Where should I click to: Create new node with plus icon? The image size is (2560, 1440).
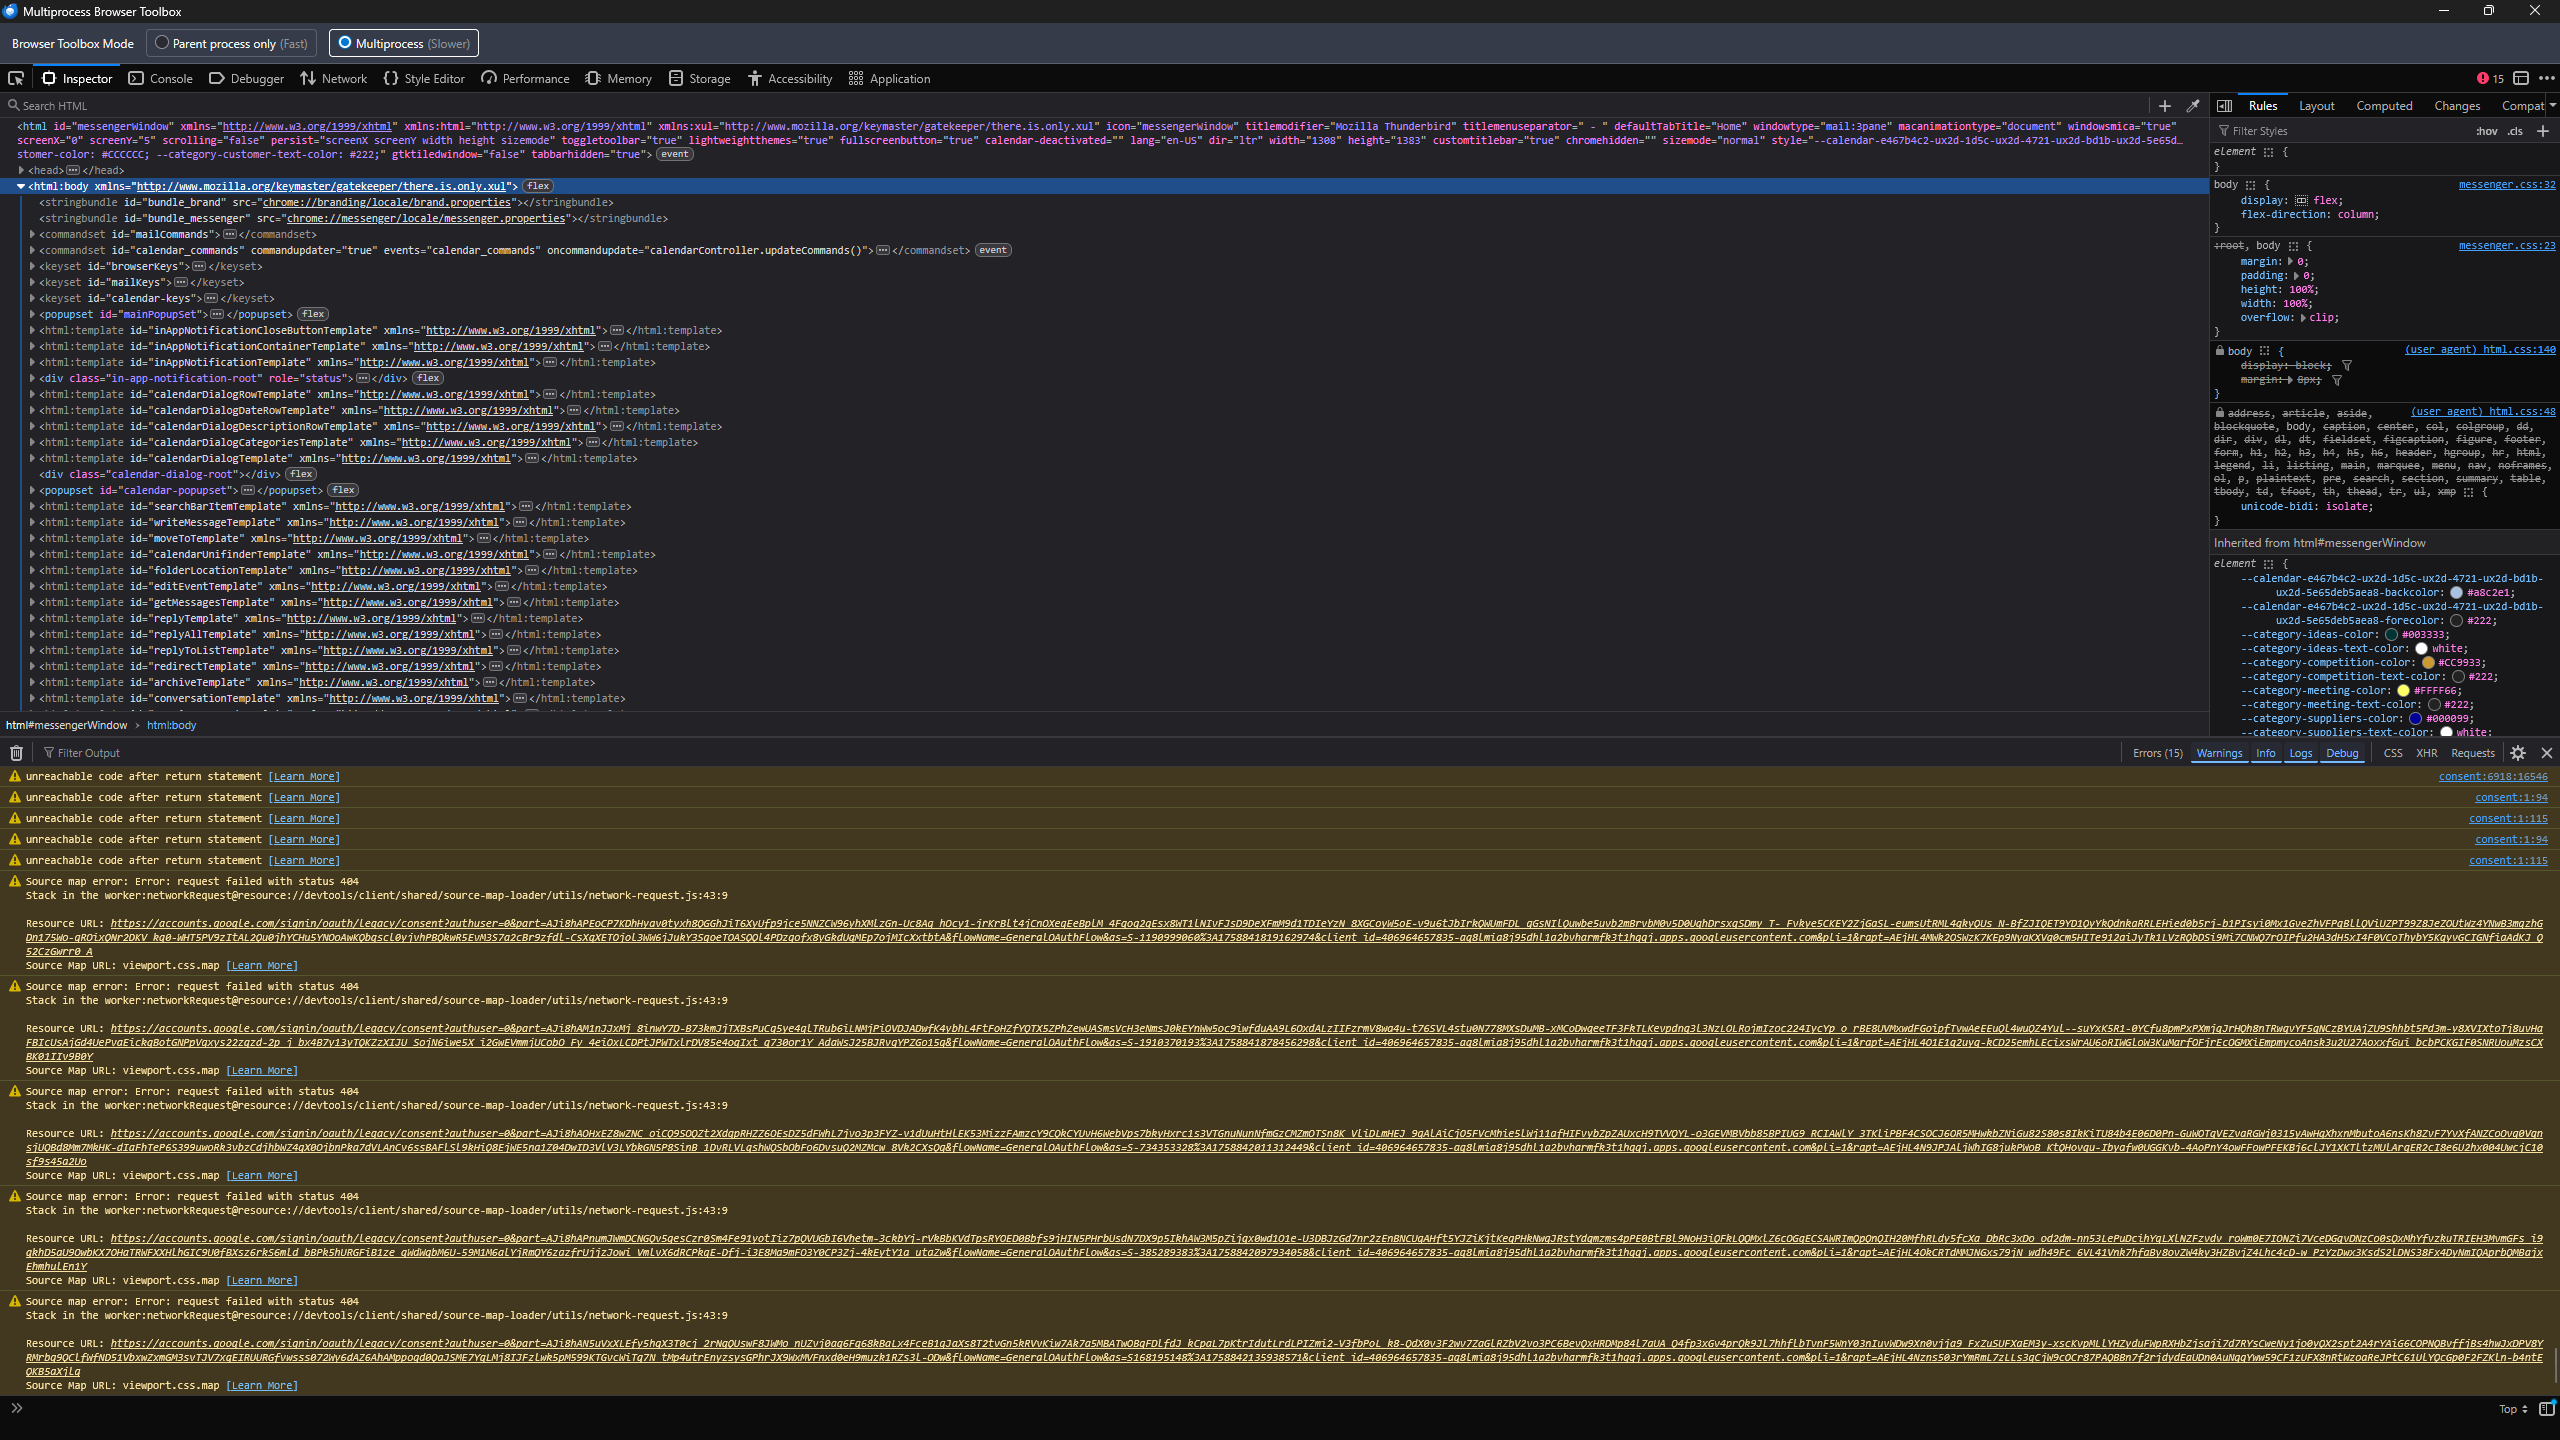[x=2165, y=105]
